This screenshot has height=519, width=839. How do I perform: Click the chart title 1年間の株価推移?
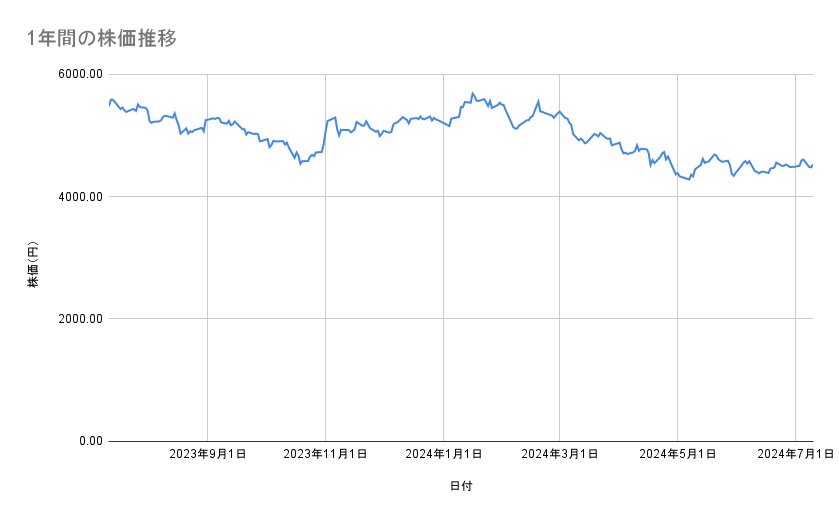point(103,38)
